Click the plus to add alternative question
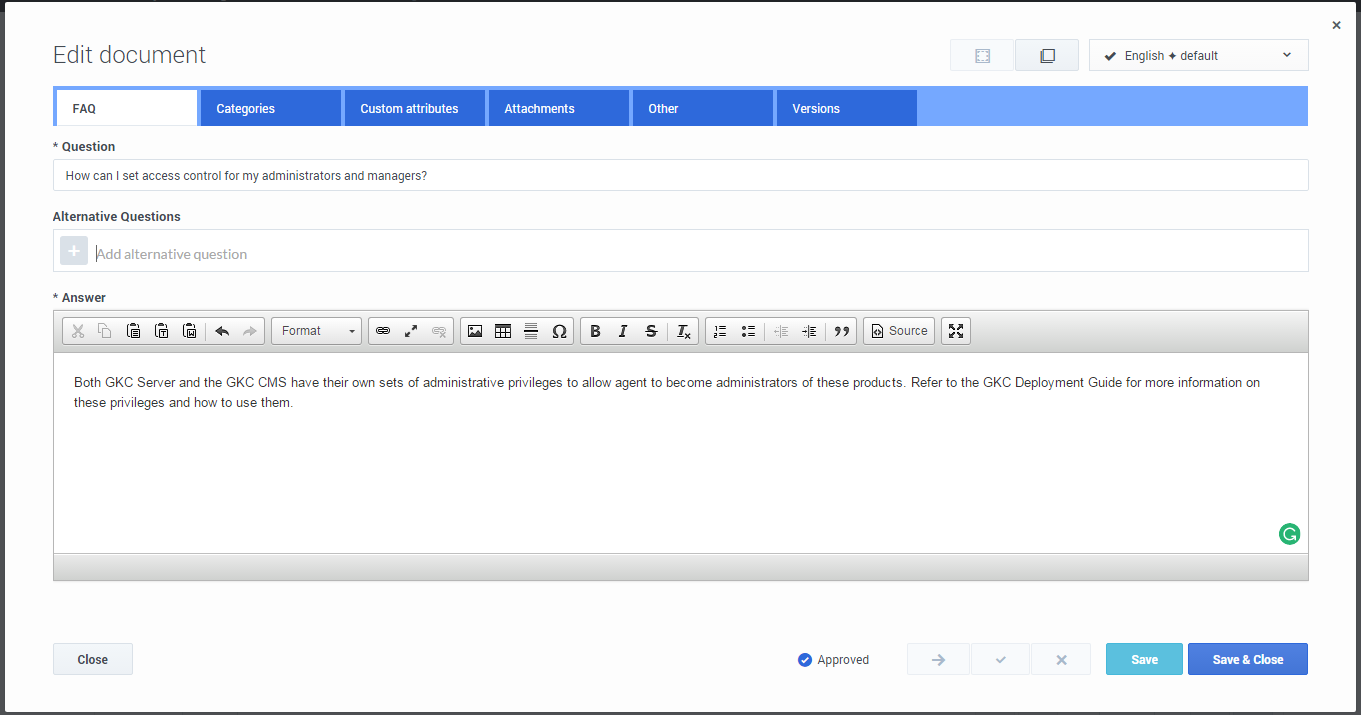Viewport: 1361px width, 715px height. (74, 251)
